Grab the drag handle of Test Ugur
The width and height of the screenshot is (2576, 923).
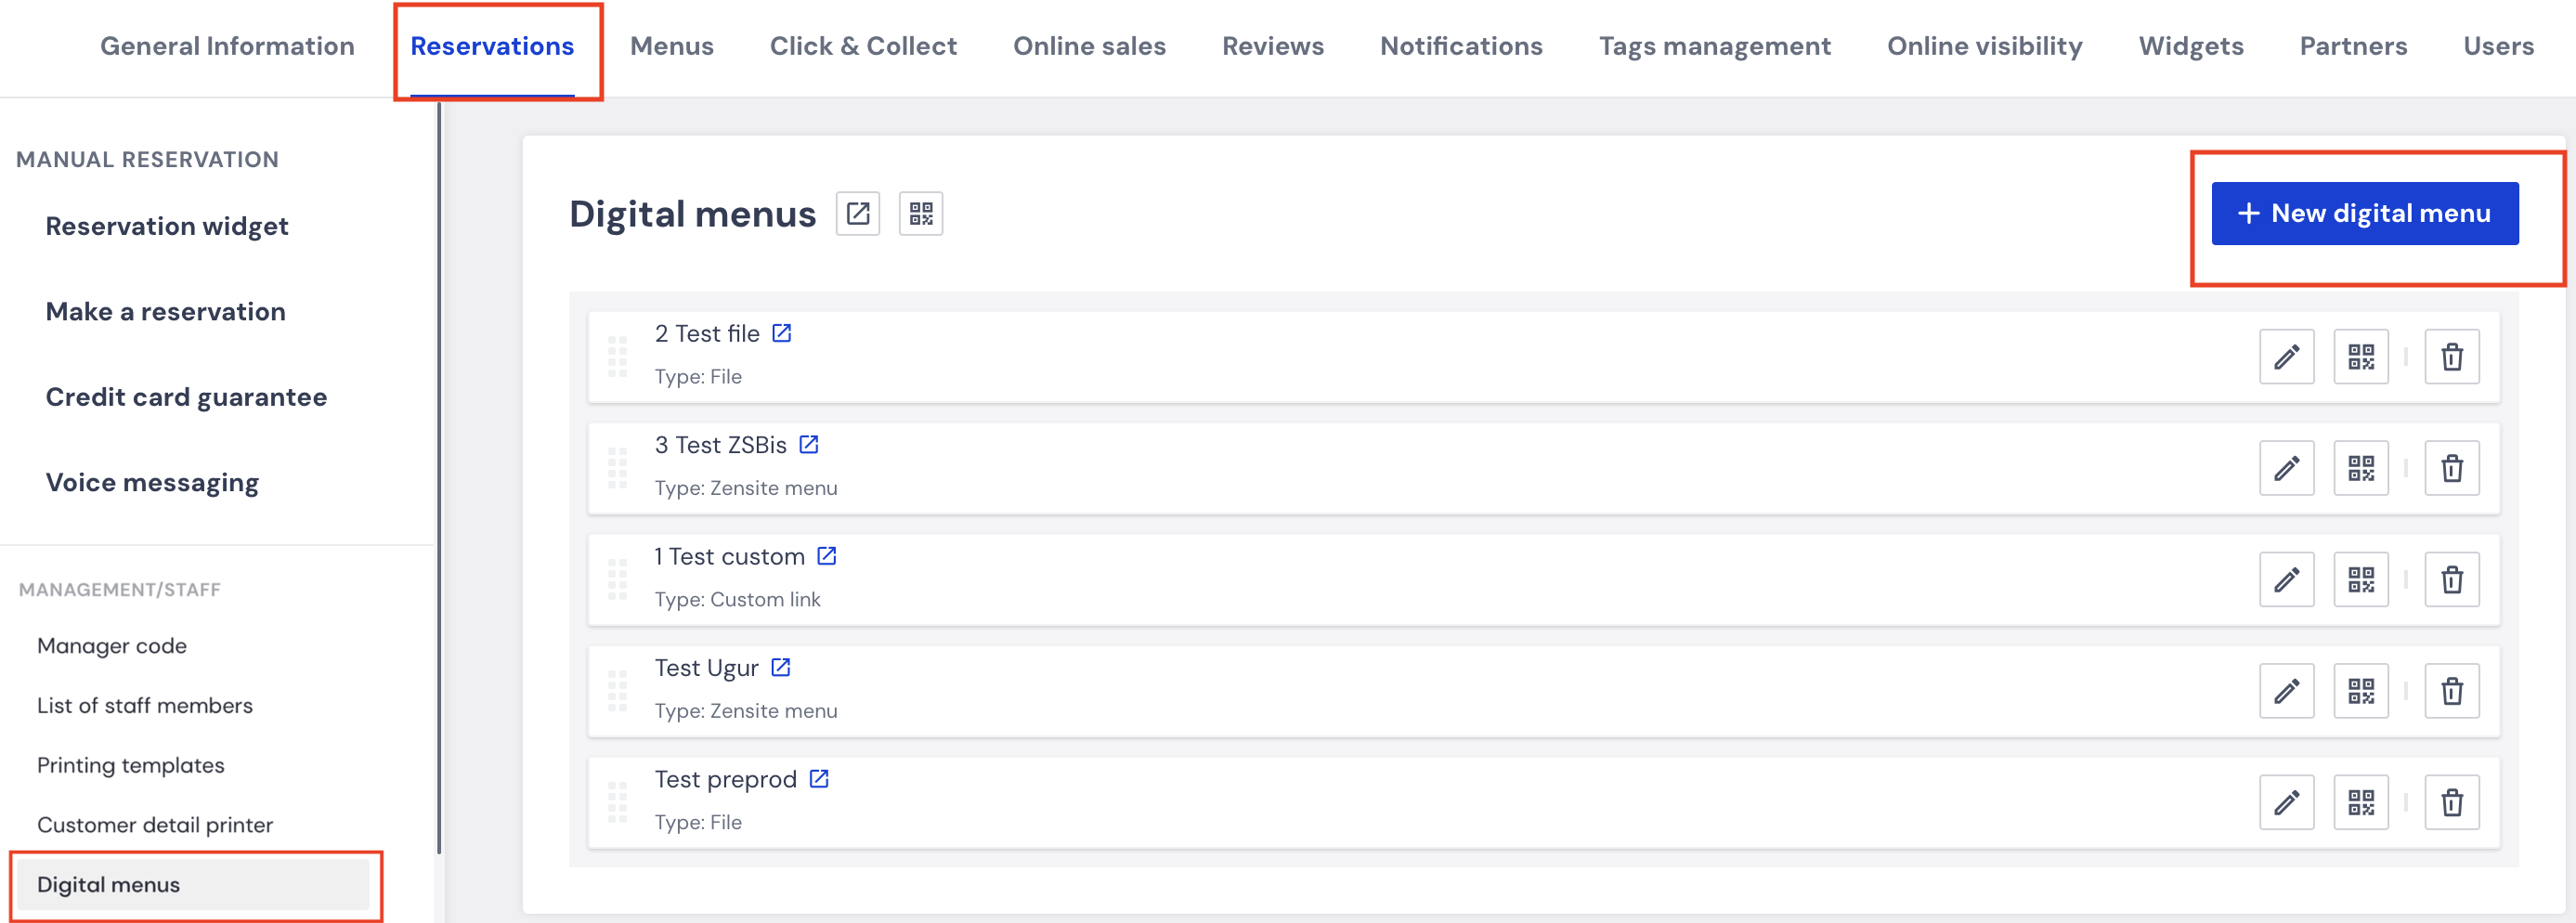pos(617,691)
